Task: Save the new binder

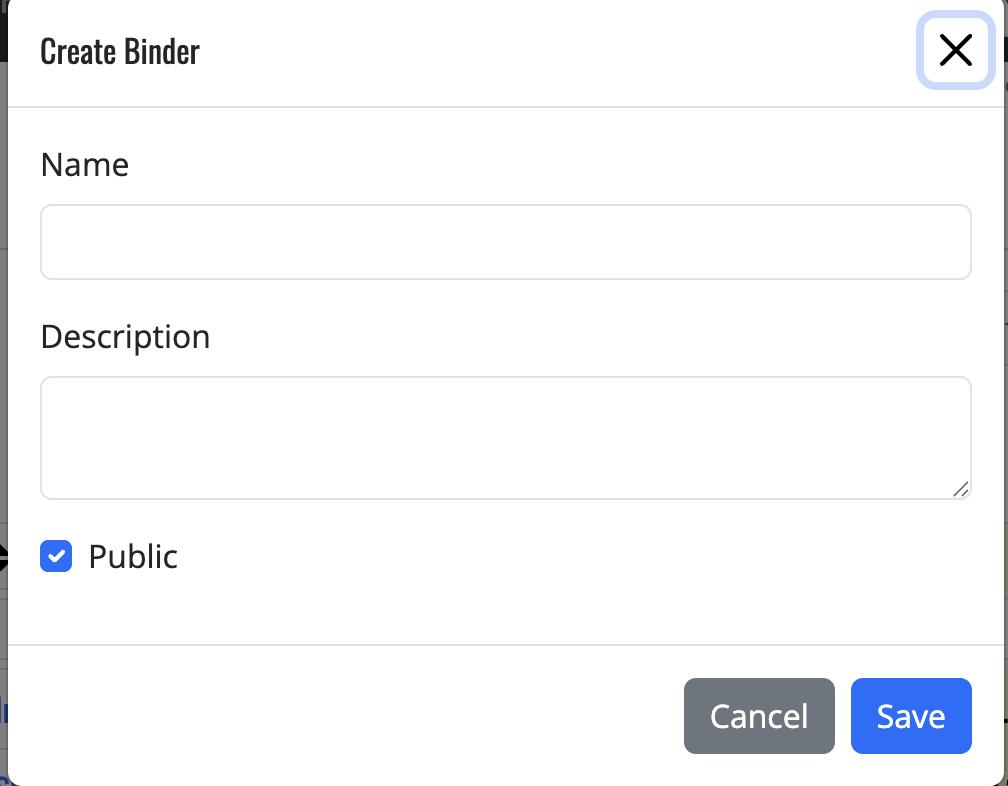Action: (910, 716)
